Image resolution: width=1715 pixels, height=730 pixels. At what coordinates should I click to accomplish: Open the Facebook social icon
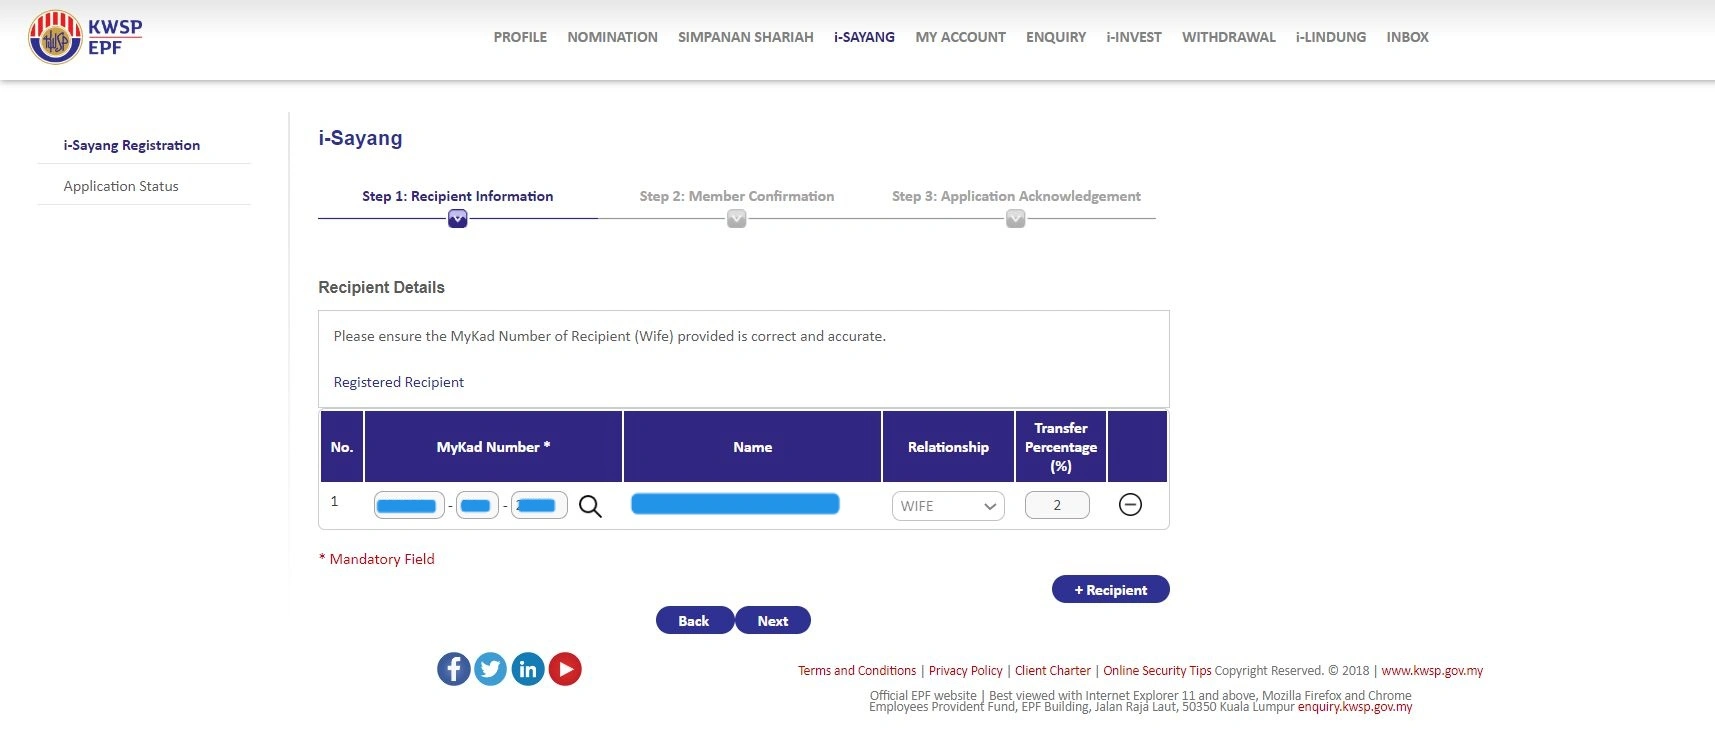point(454,669)
